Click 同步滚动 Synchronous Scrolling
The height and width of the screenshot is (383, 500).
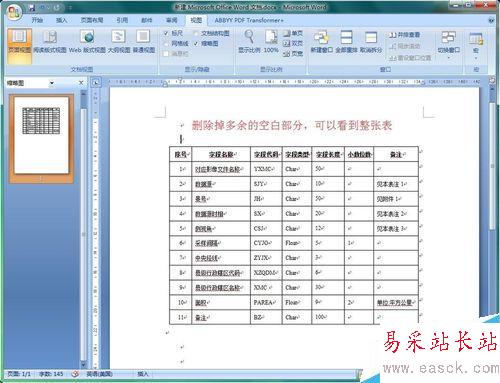pyautogui.click(x=404, y=46)
